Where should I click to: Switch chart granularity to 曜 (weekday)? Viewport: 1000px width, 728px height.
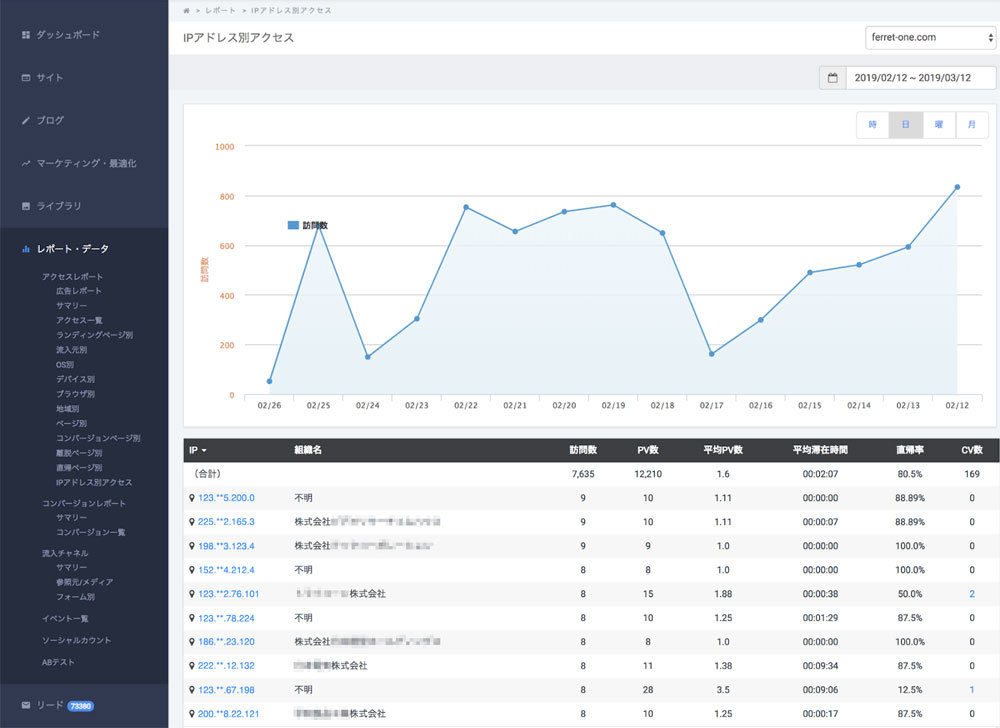(x=938, y=125)
